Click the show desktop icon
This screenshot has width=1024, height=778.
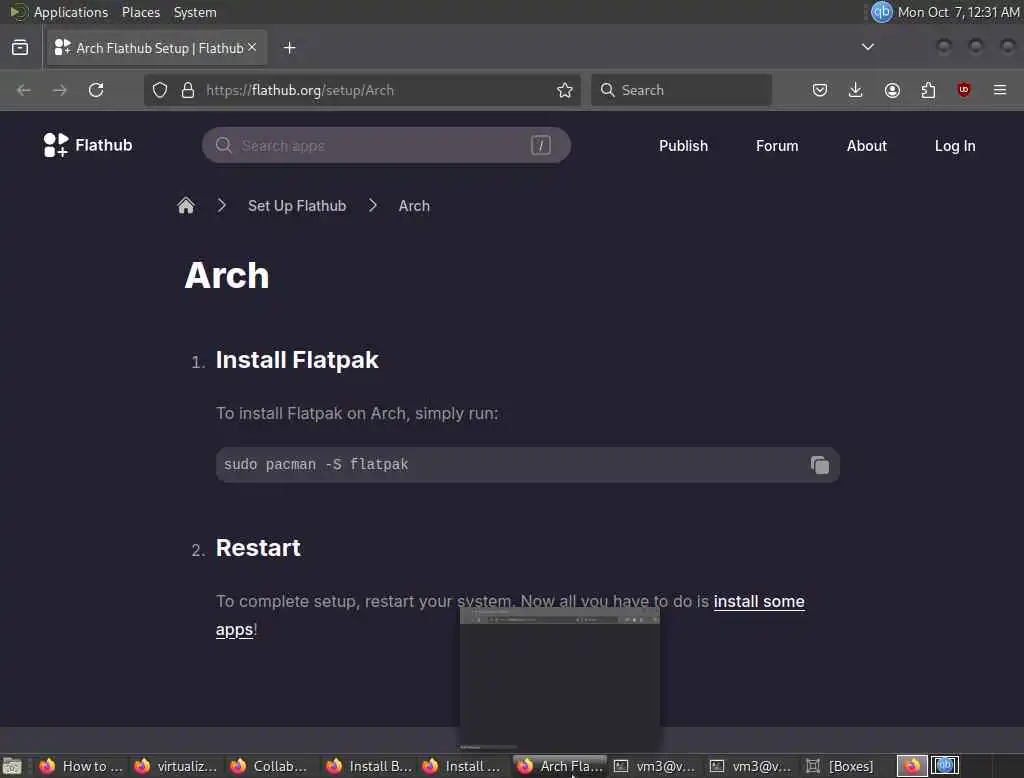pos(12,766)
